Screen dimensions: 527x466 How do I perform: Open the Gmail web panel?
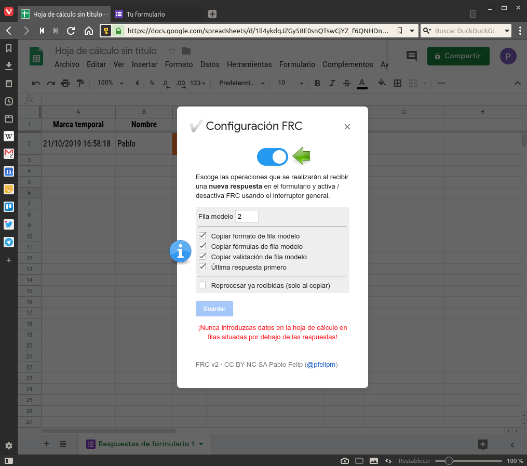click(9, 154)
